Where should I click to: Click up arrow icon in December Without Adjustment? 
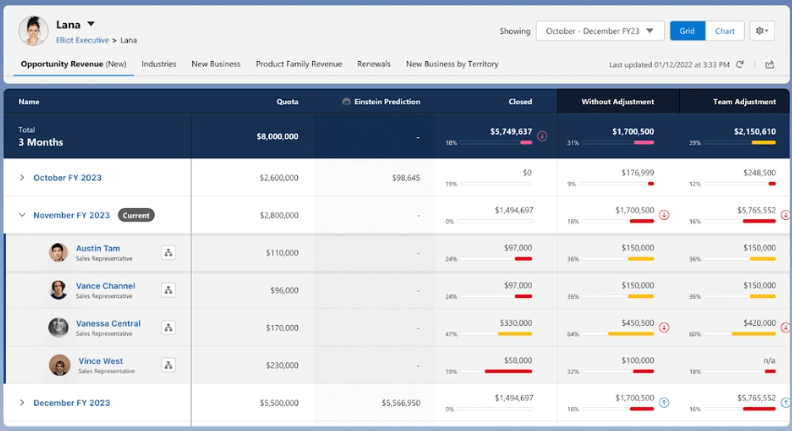[x=664, y=403]
